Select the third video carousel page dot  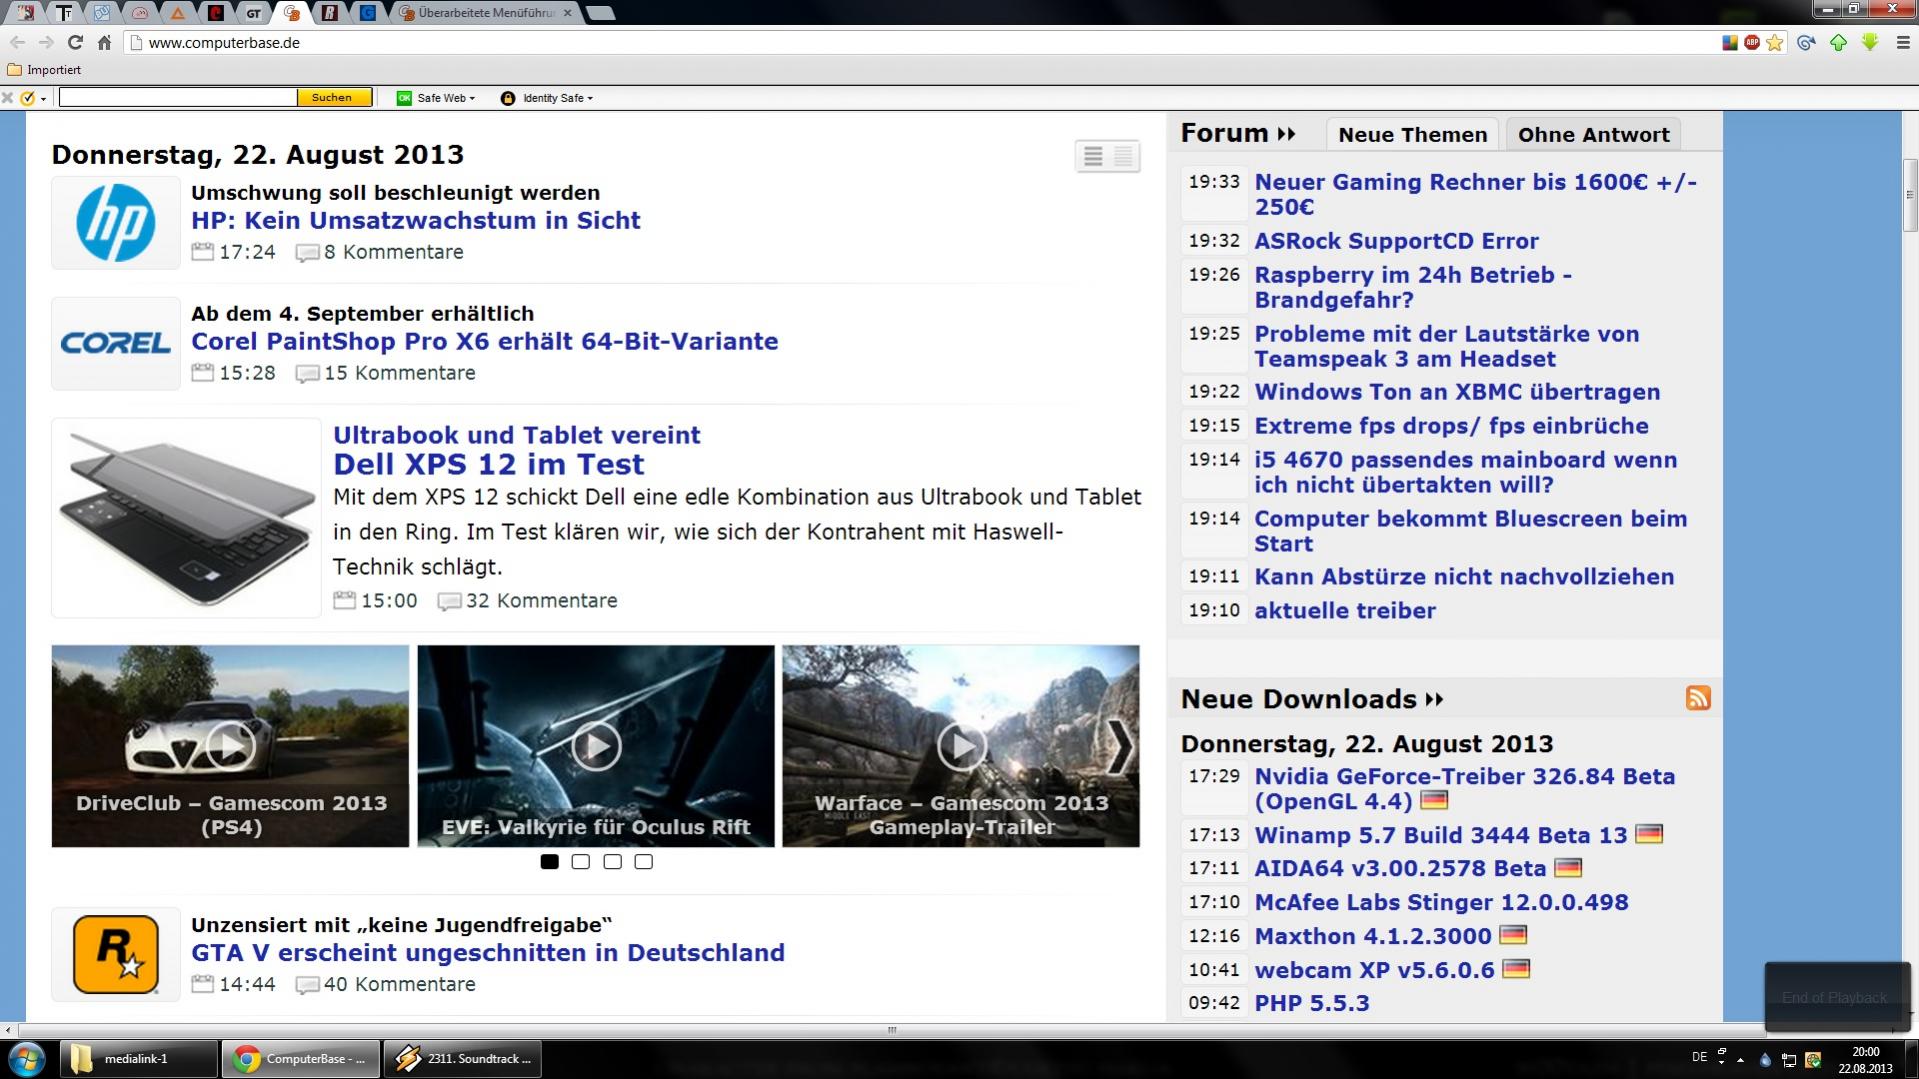pos(612,861)
